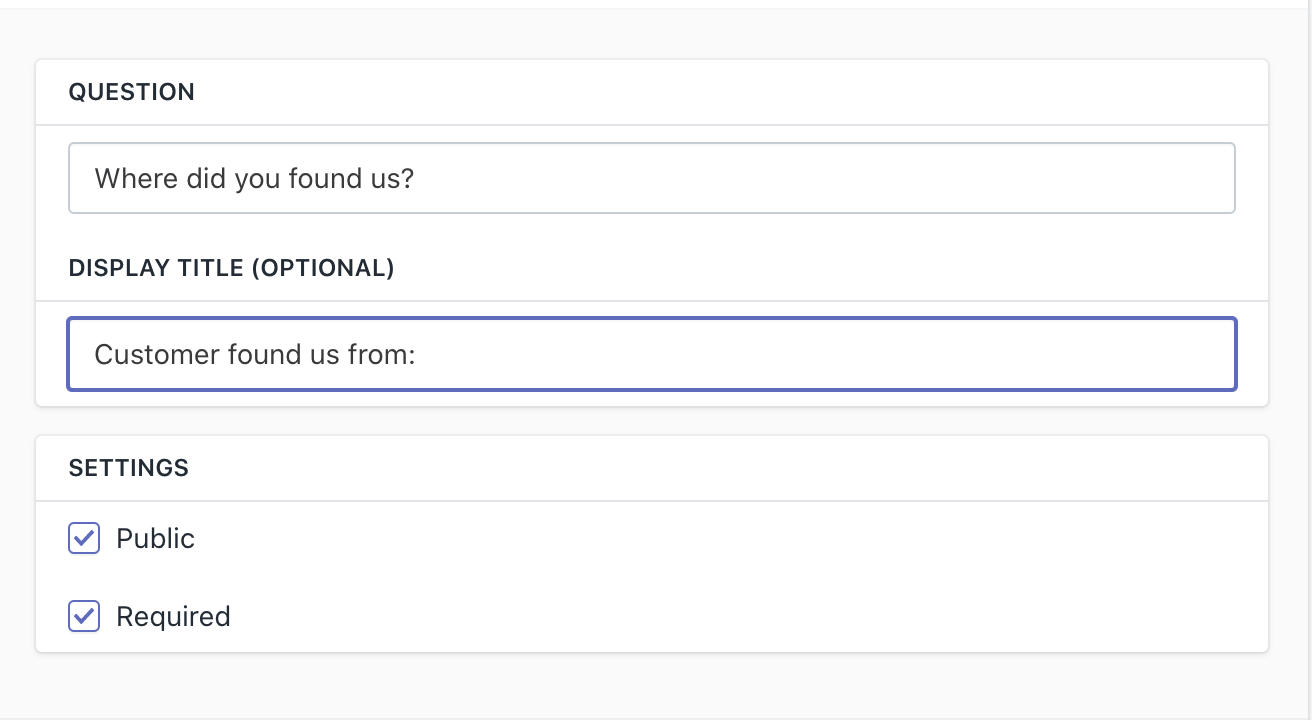Image resolution: width=1312 pixels, height=720 pixels.
Task: Click the DISPLAY TITLE (OPTIONAL) heading
Action: [231, 268]
